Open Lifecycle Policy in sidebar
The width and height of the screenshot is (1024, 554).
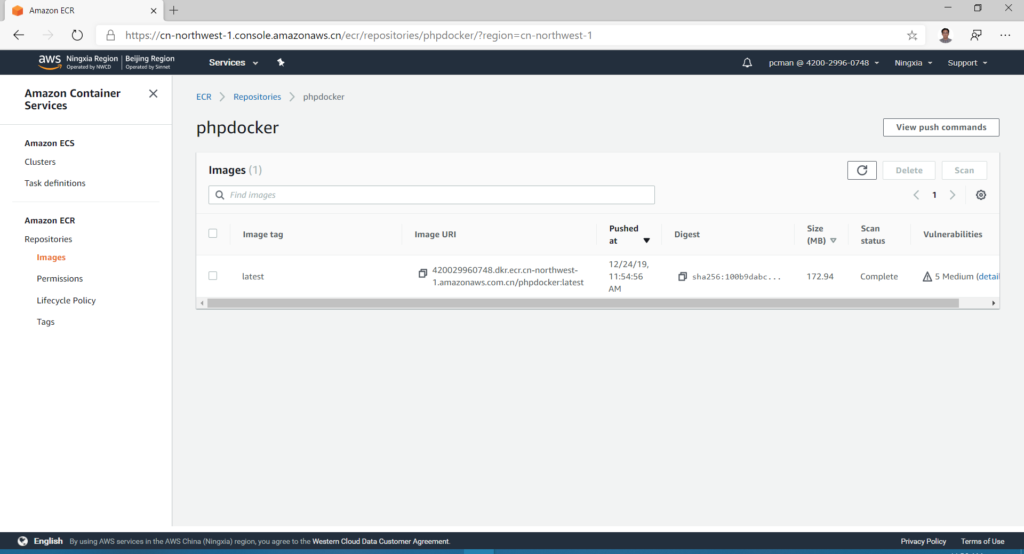point(66,300)
